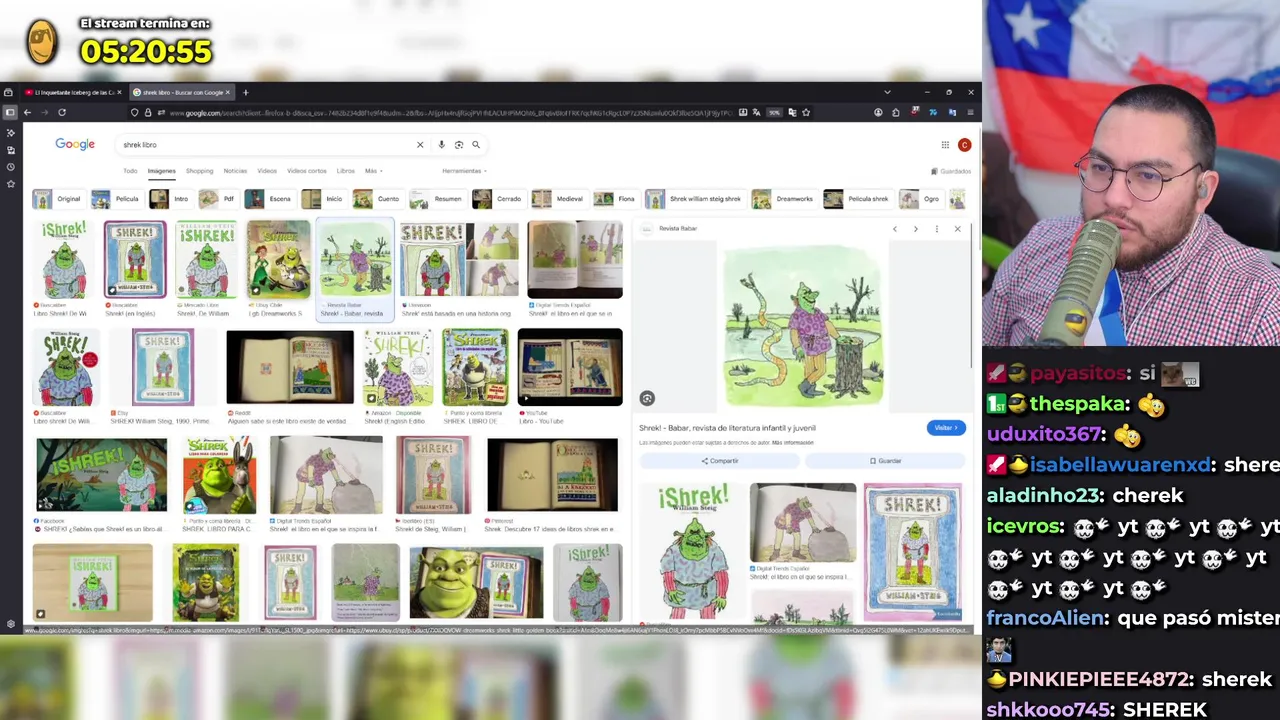
Task: Filter results by the Escena chip
Action: (269, 199)
